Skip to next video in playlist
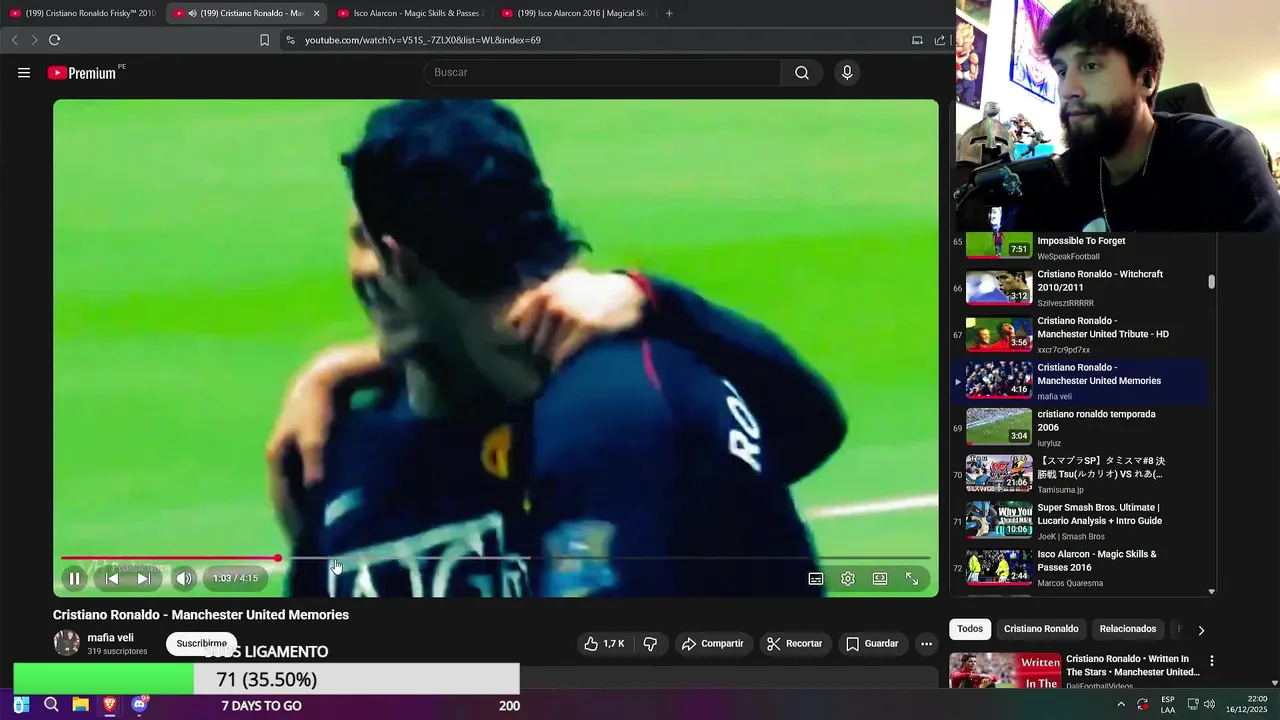The height and width of the screenshot is (720, 1280). 143,578
